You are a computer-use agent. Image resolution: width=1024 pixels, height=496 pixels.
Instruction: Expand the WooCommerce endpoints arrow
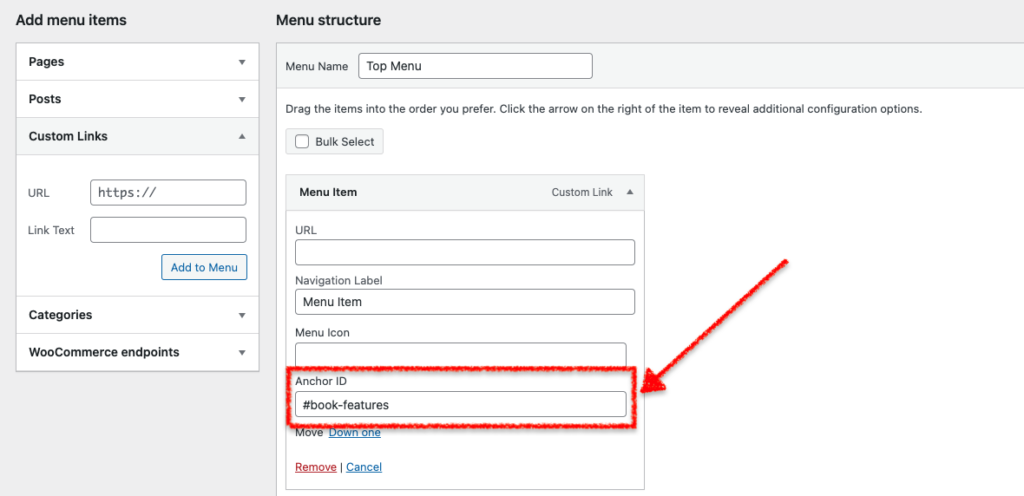pyautogui.click(x=241, y=353)
